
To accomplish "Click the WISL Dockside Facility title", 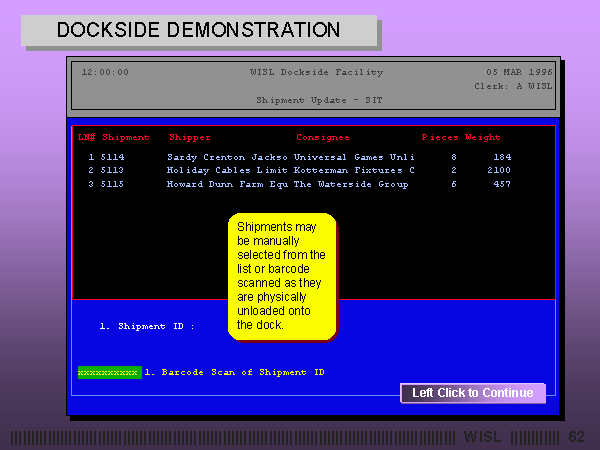I will (316, 72).
